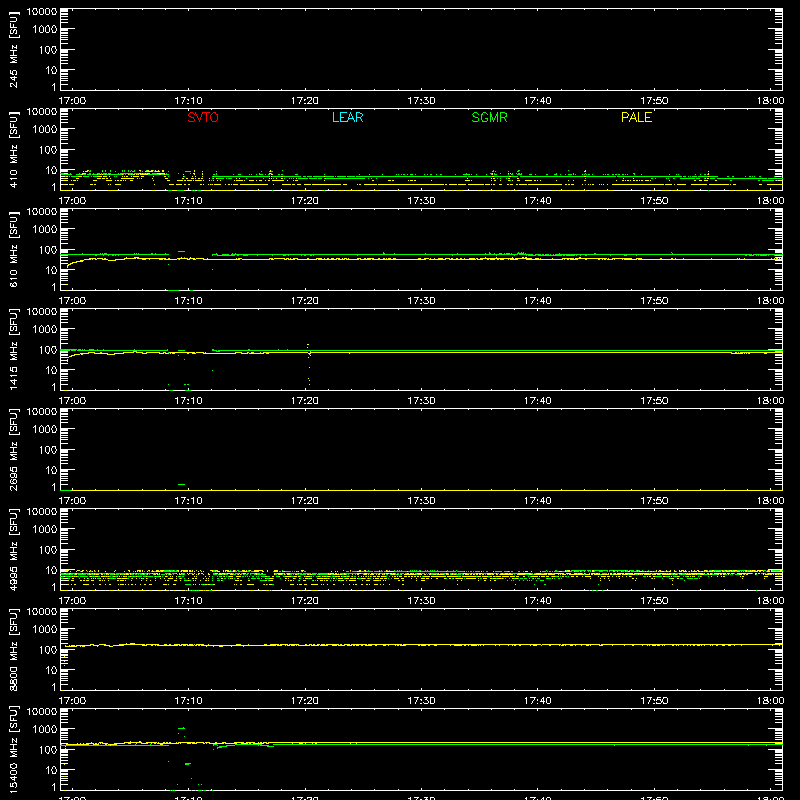
Task: Click 17:40 label under the 410 MHz plot
Action: coord(538,201)
